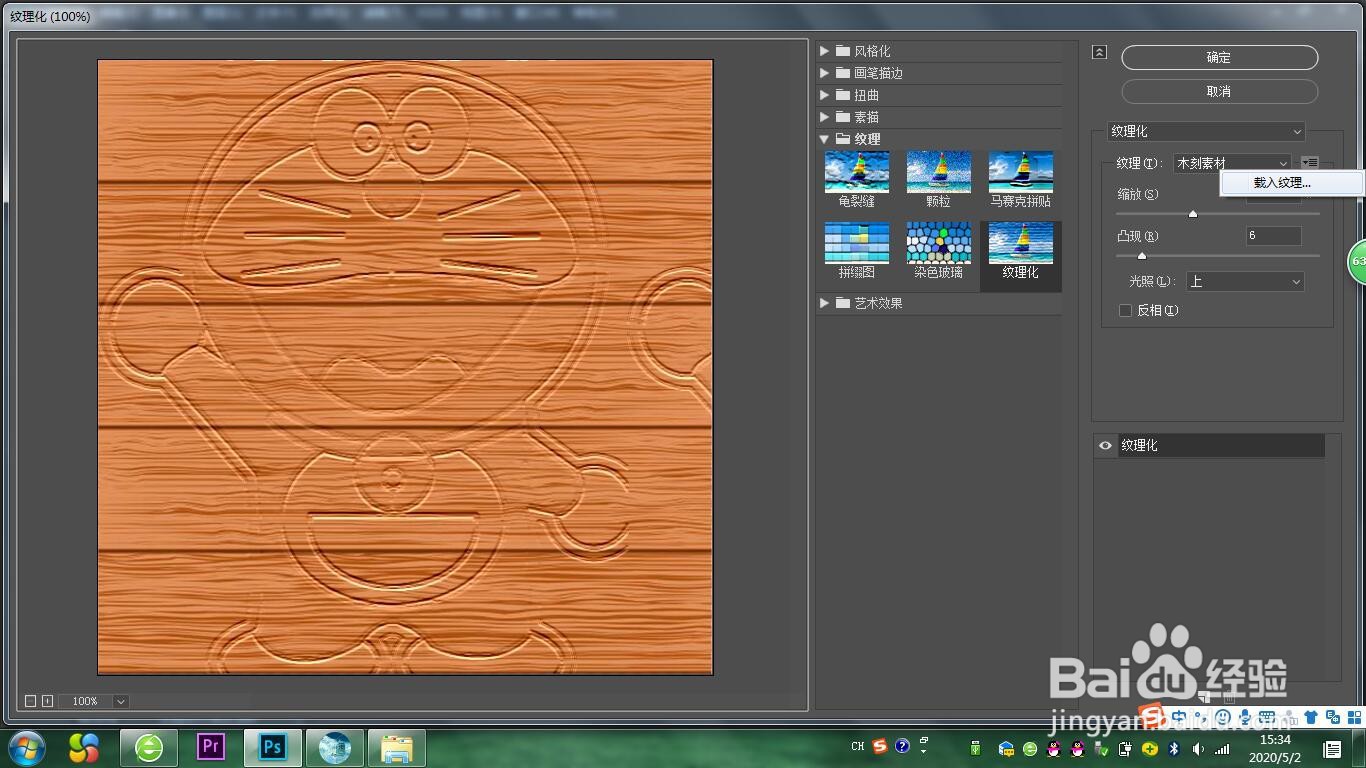
Task: Click the clock showing 15:34
Action: pos(1274,740)
